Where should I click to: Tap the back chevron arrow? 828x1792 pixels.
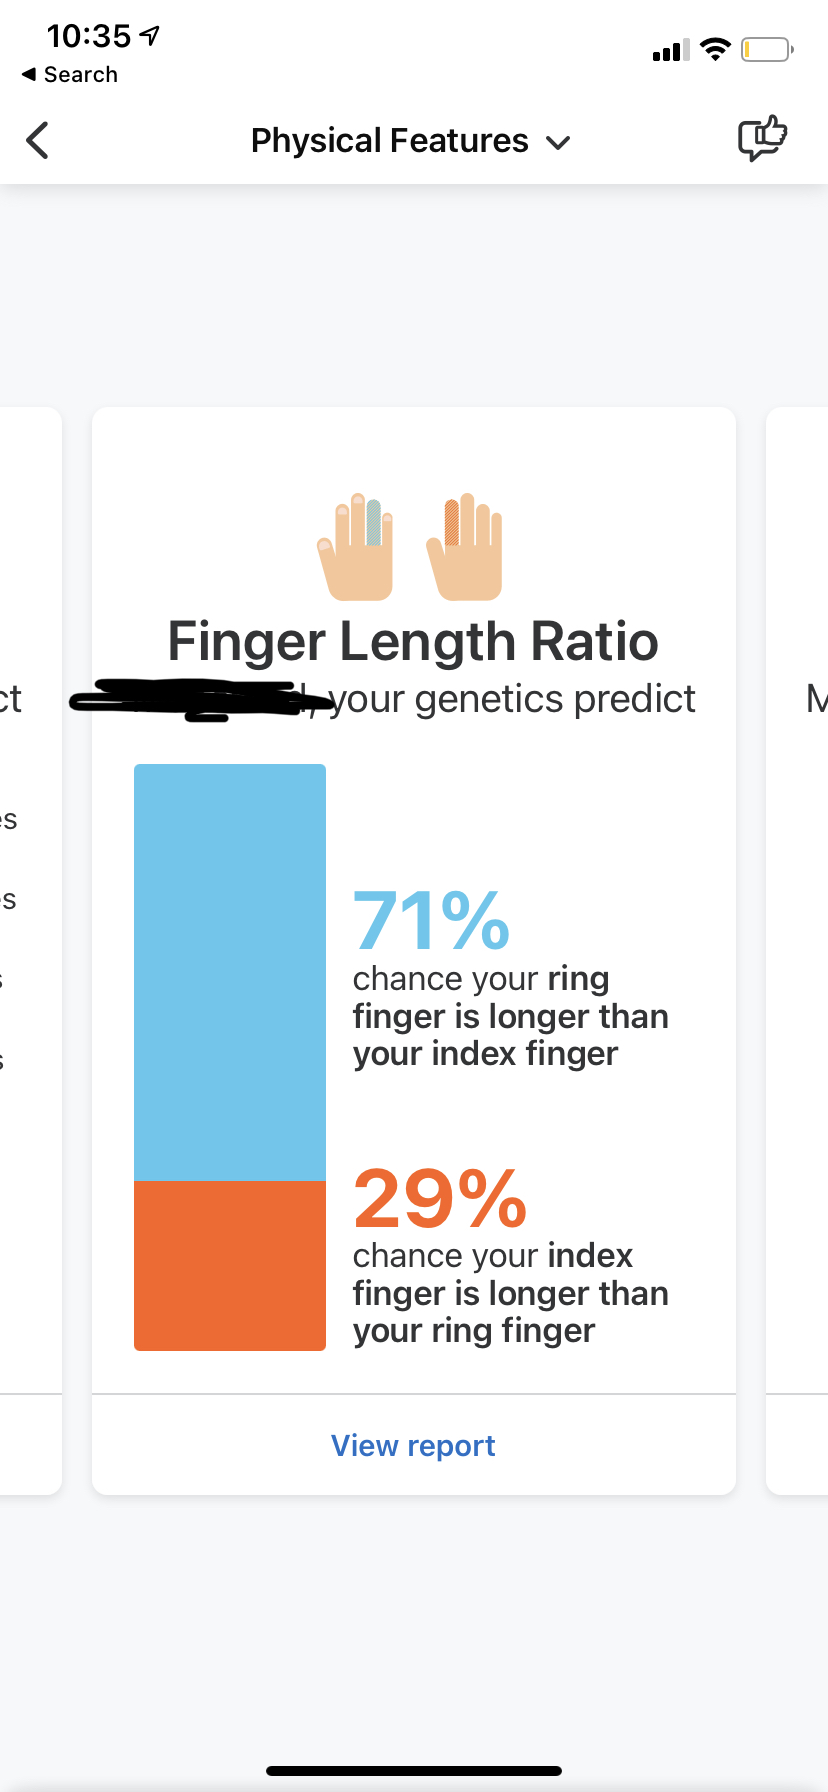pyautogui.click(x=38, y=141)
